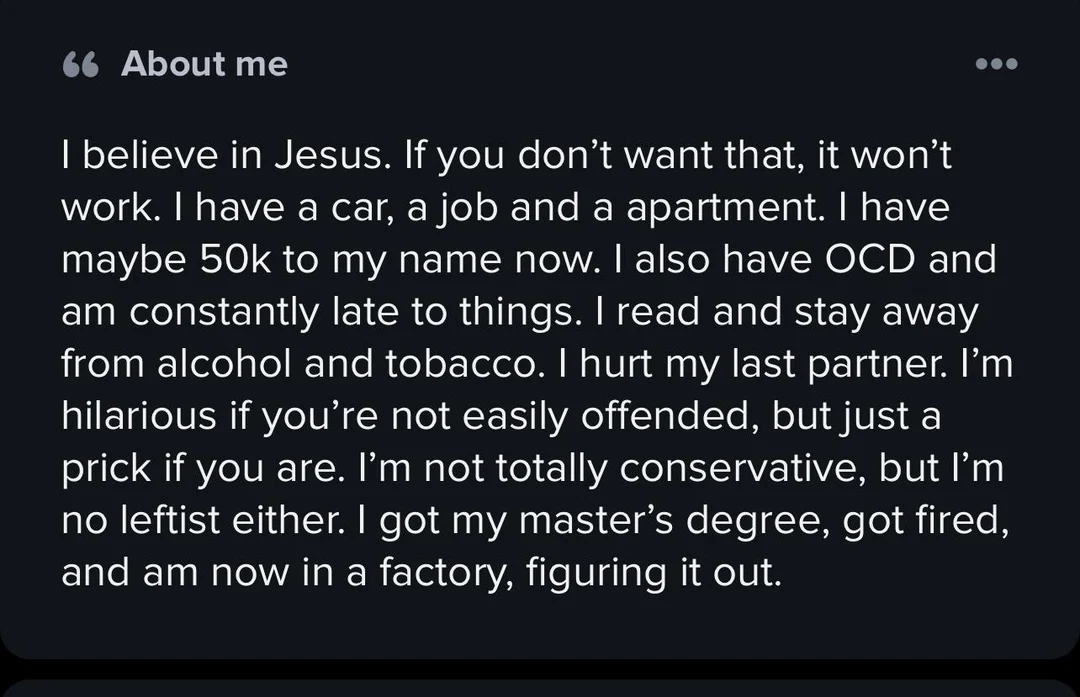Viewport: 1080px width, 697px height.
Task: Open the three-dot more options menu
Action: 996,64
